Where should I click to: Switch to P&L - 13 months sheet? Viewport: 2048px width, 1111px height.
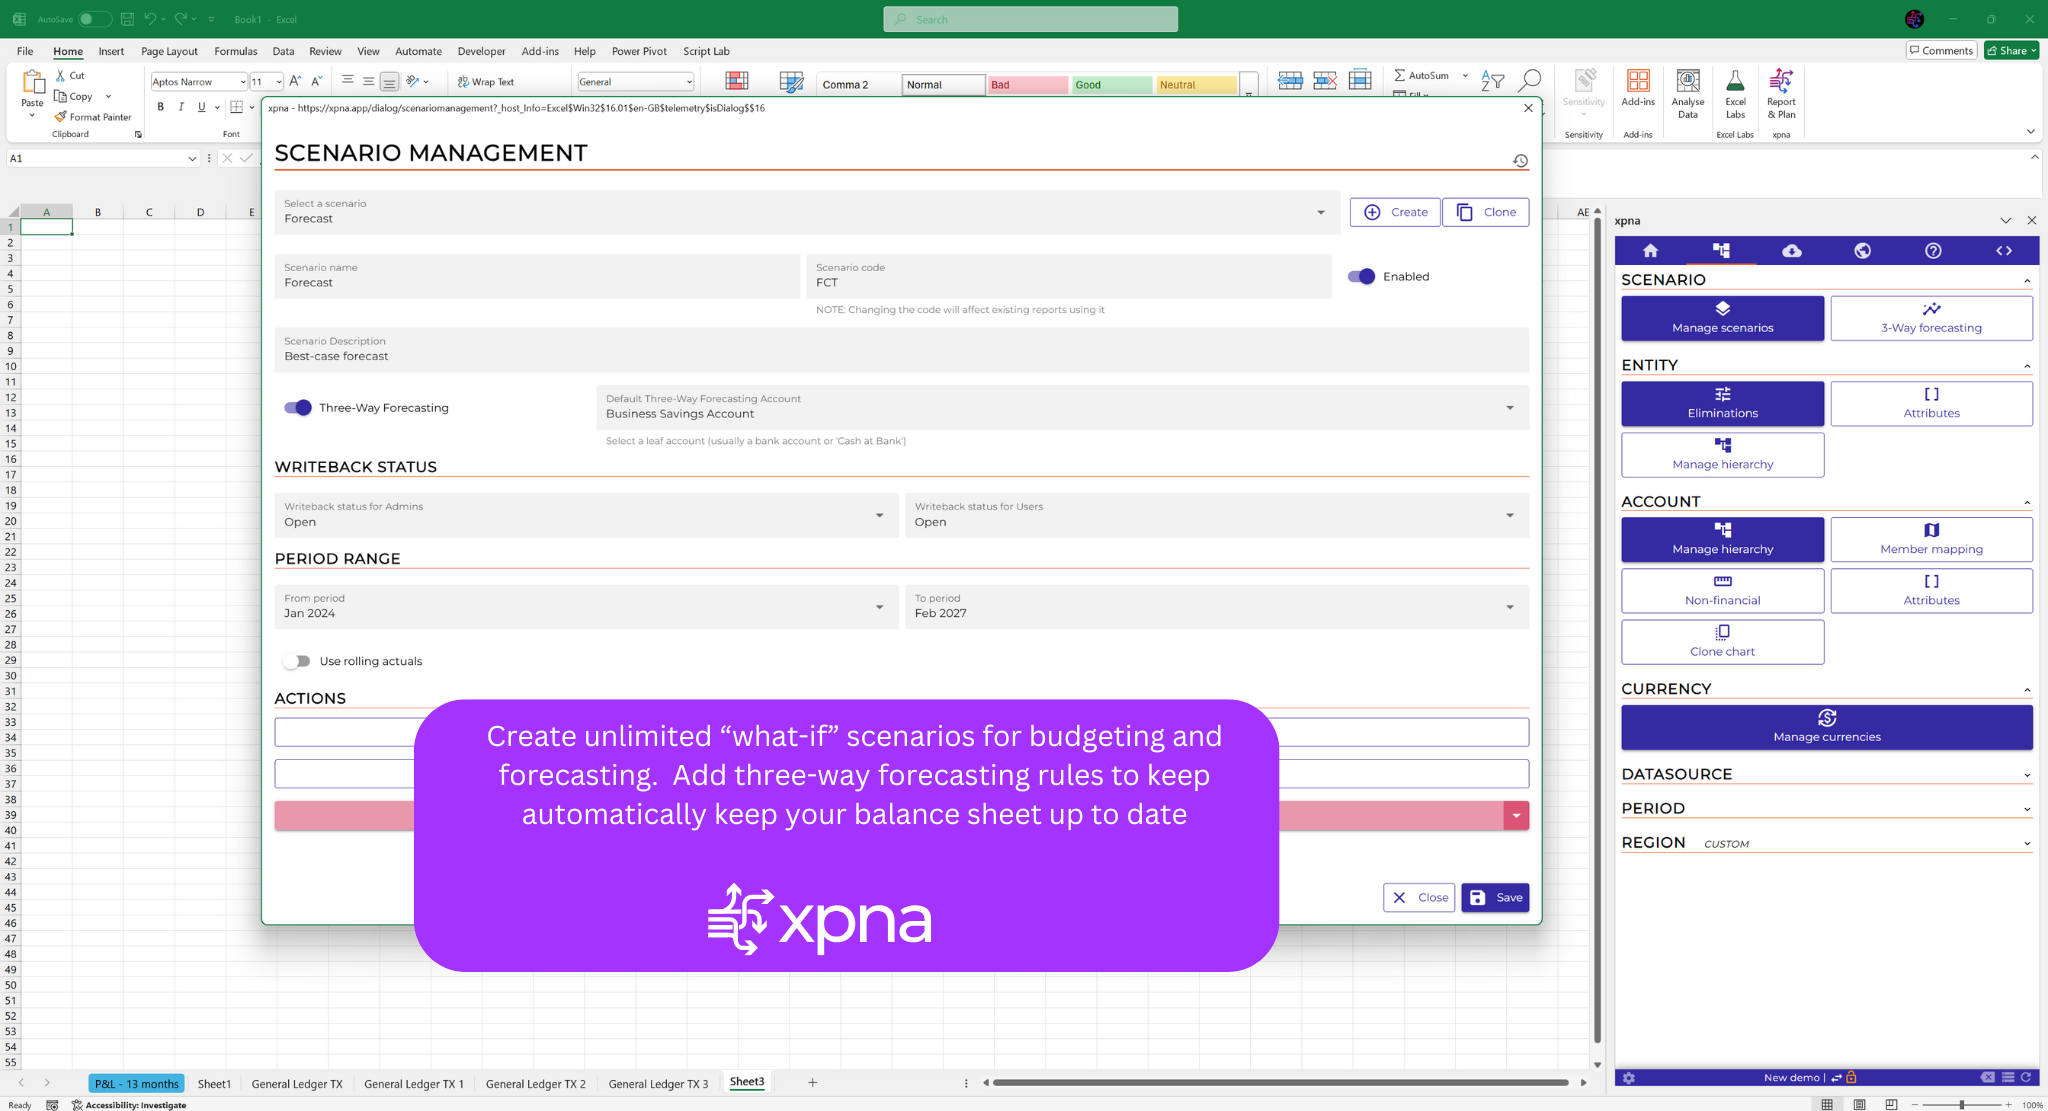point(136,1083)
